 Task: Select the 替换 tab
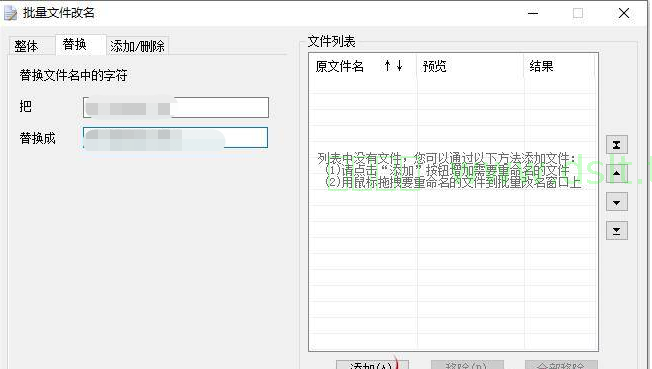tap(81, 45)
